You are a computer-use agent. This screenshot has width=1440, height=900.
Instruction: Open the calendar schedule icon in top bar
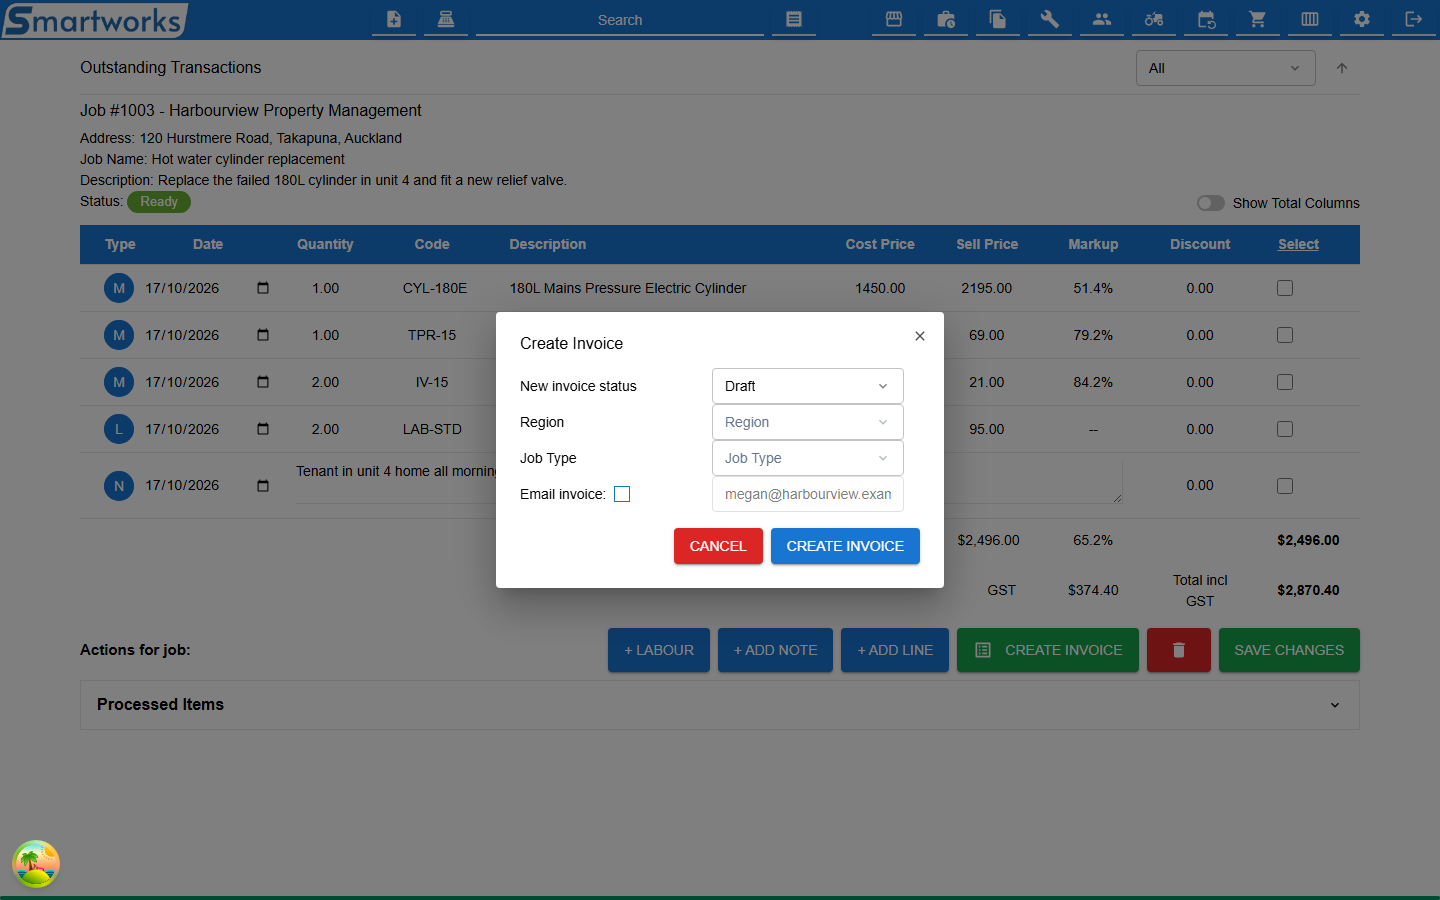(x=1206, y=19)
